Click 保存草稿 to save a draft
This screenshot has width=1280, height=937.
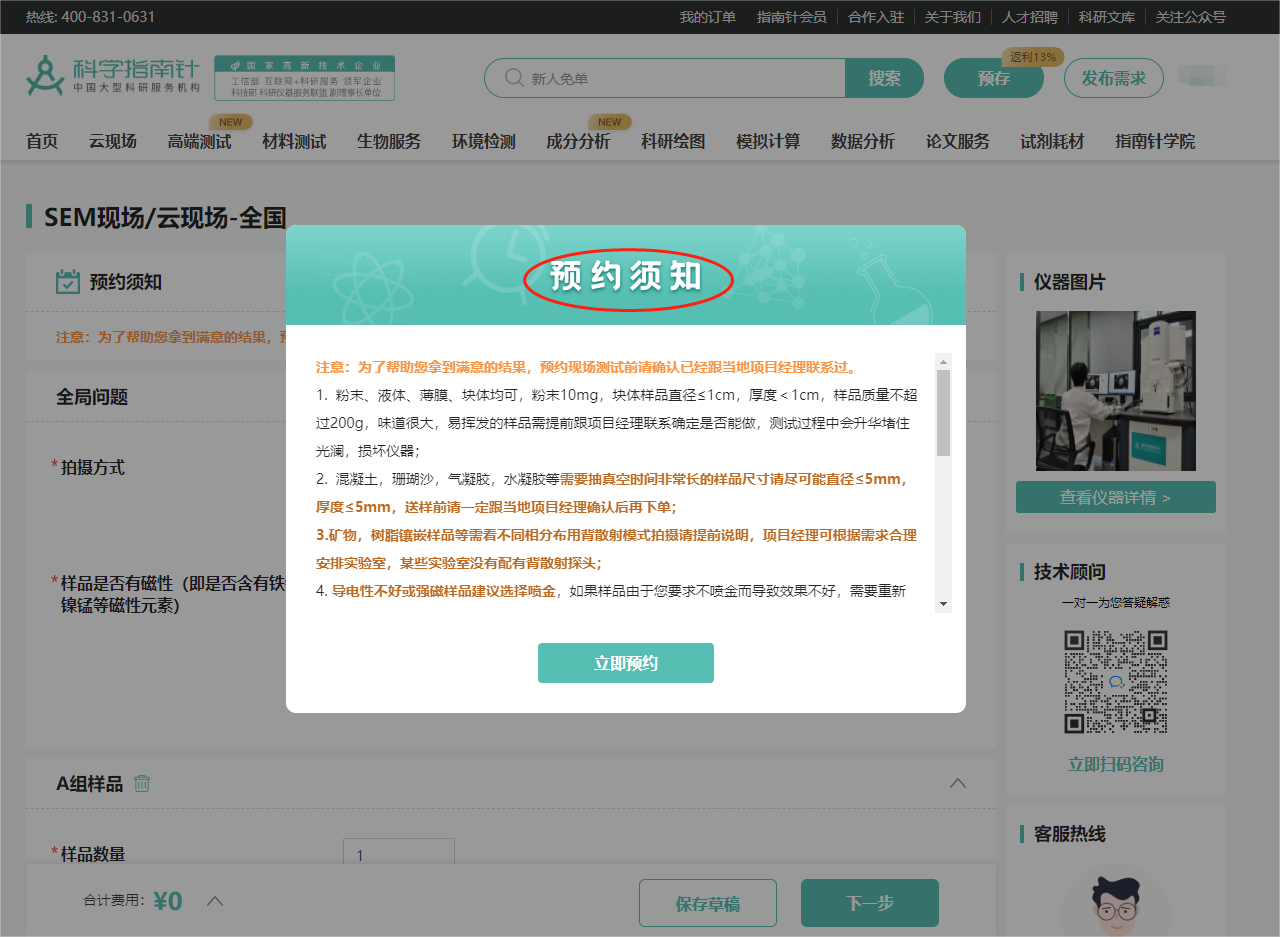click(707, 902)
